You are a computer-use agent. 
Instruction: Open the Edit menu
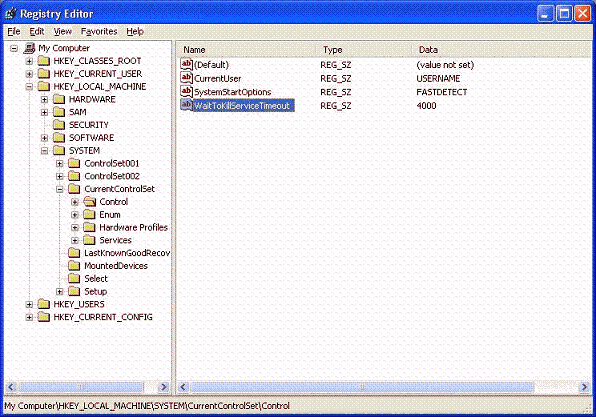point(37,32)
